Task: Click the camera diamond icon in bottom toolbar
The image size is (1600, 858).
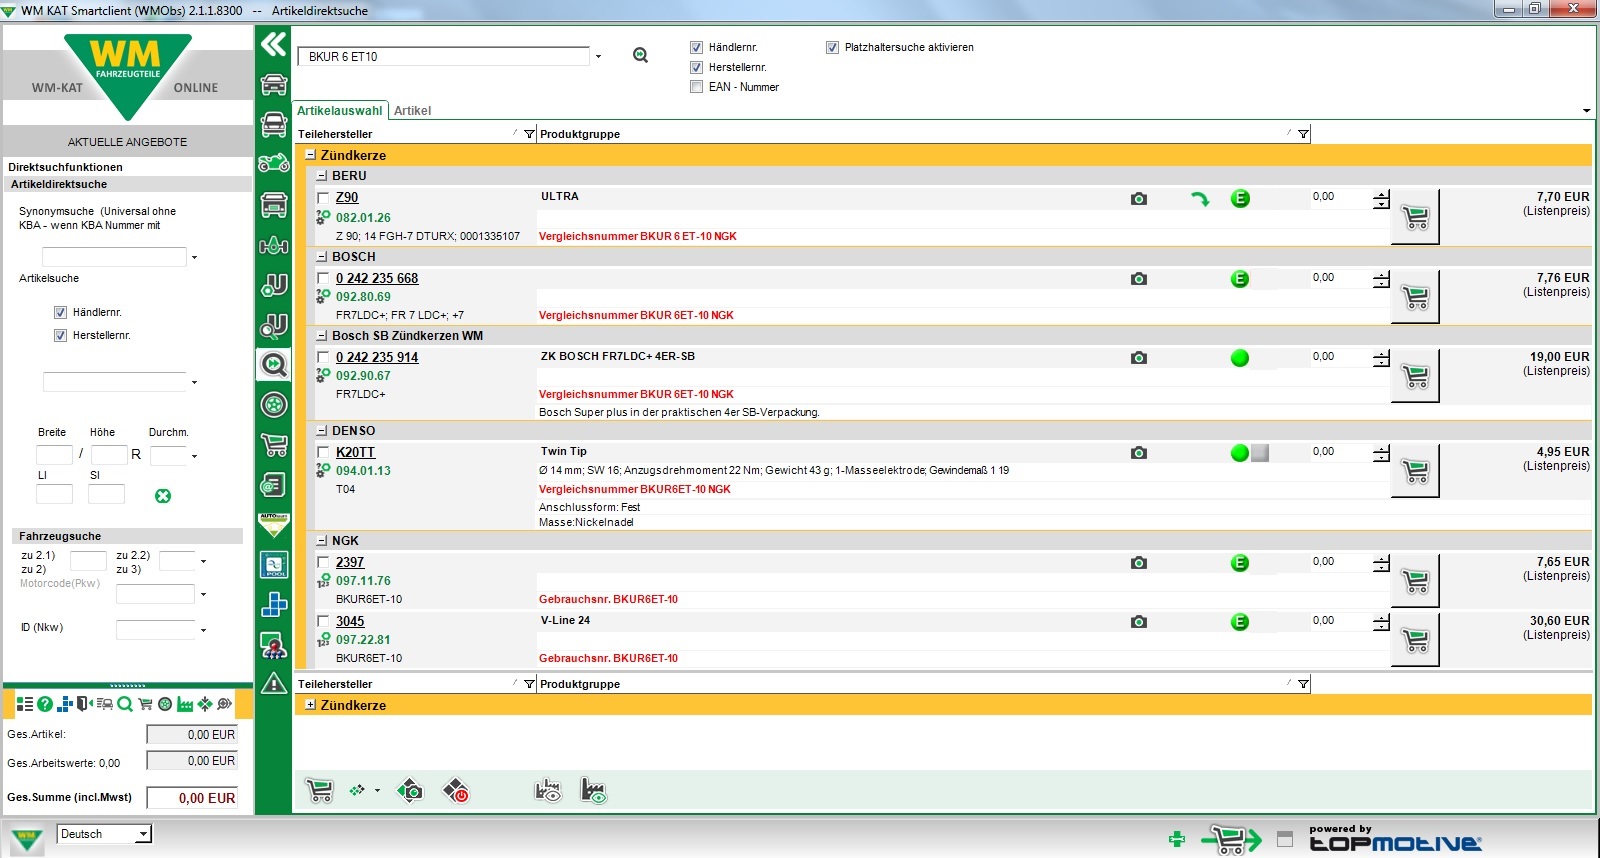Action: [410, 791]
